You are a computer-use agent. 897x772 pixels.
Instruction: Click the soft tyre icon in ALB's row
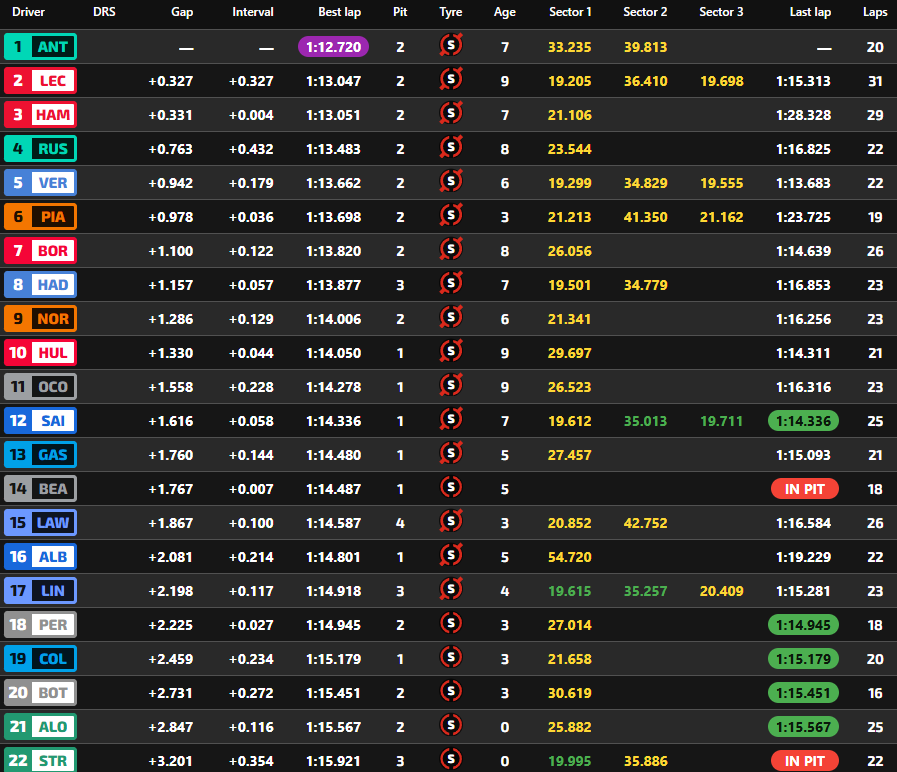coord(451,555)
